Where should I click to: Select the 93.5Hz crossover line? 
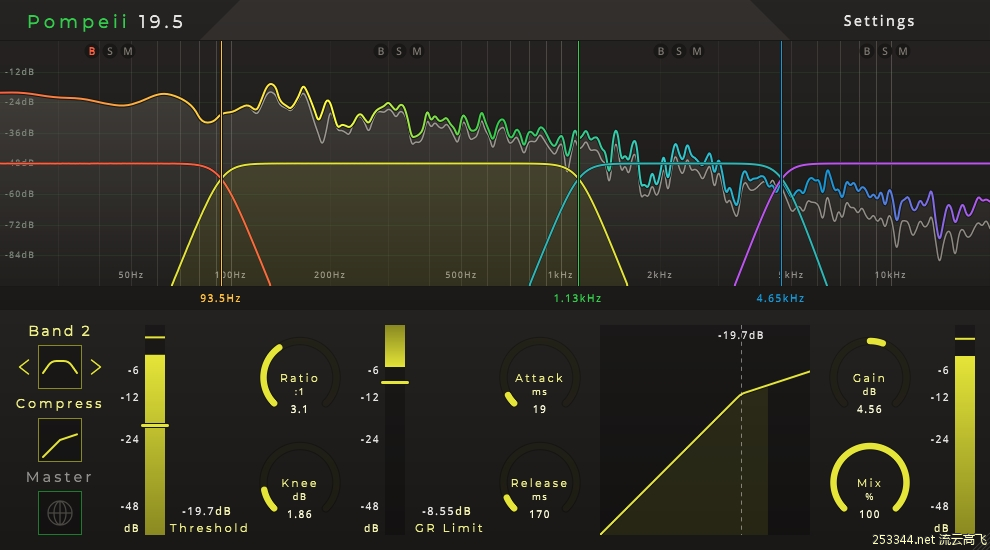[221, 163]
